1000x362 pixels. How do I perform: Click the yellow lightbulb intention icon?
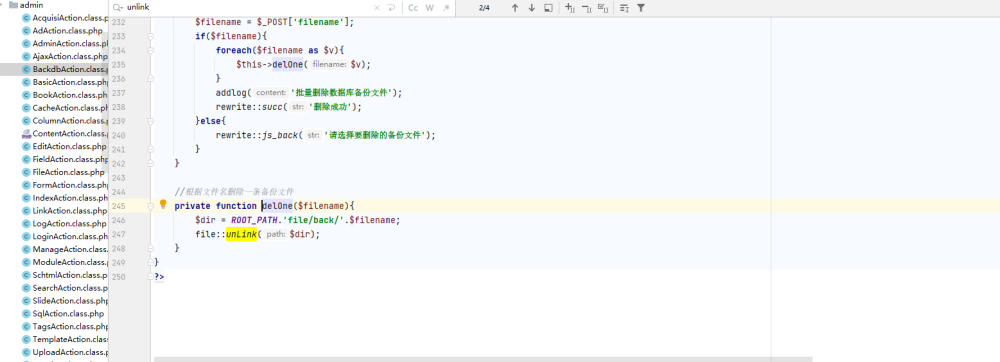(163, 205)
